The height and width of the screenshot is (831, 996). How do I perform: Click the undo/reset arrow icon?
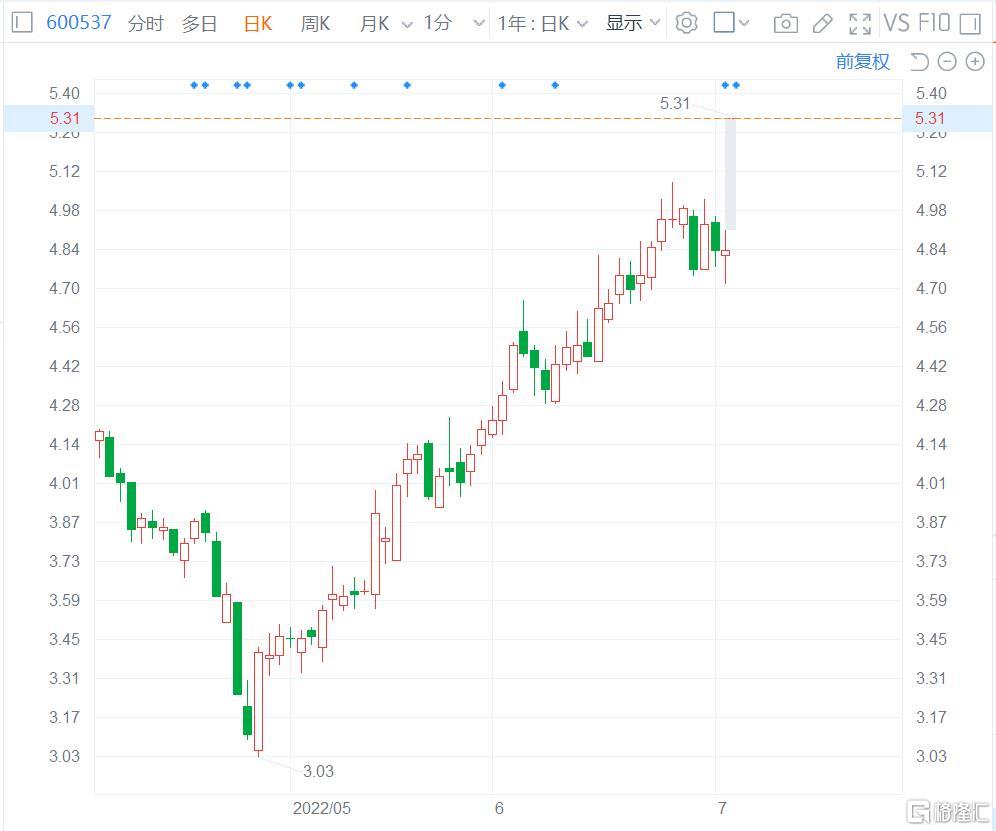click(920, 62)
